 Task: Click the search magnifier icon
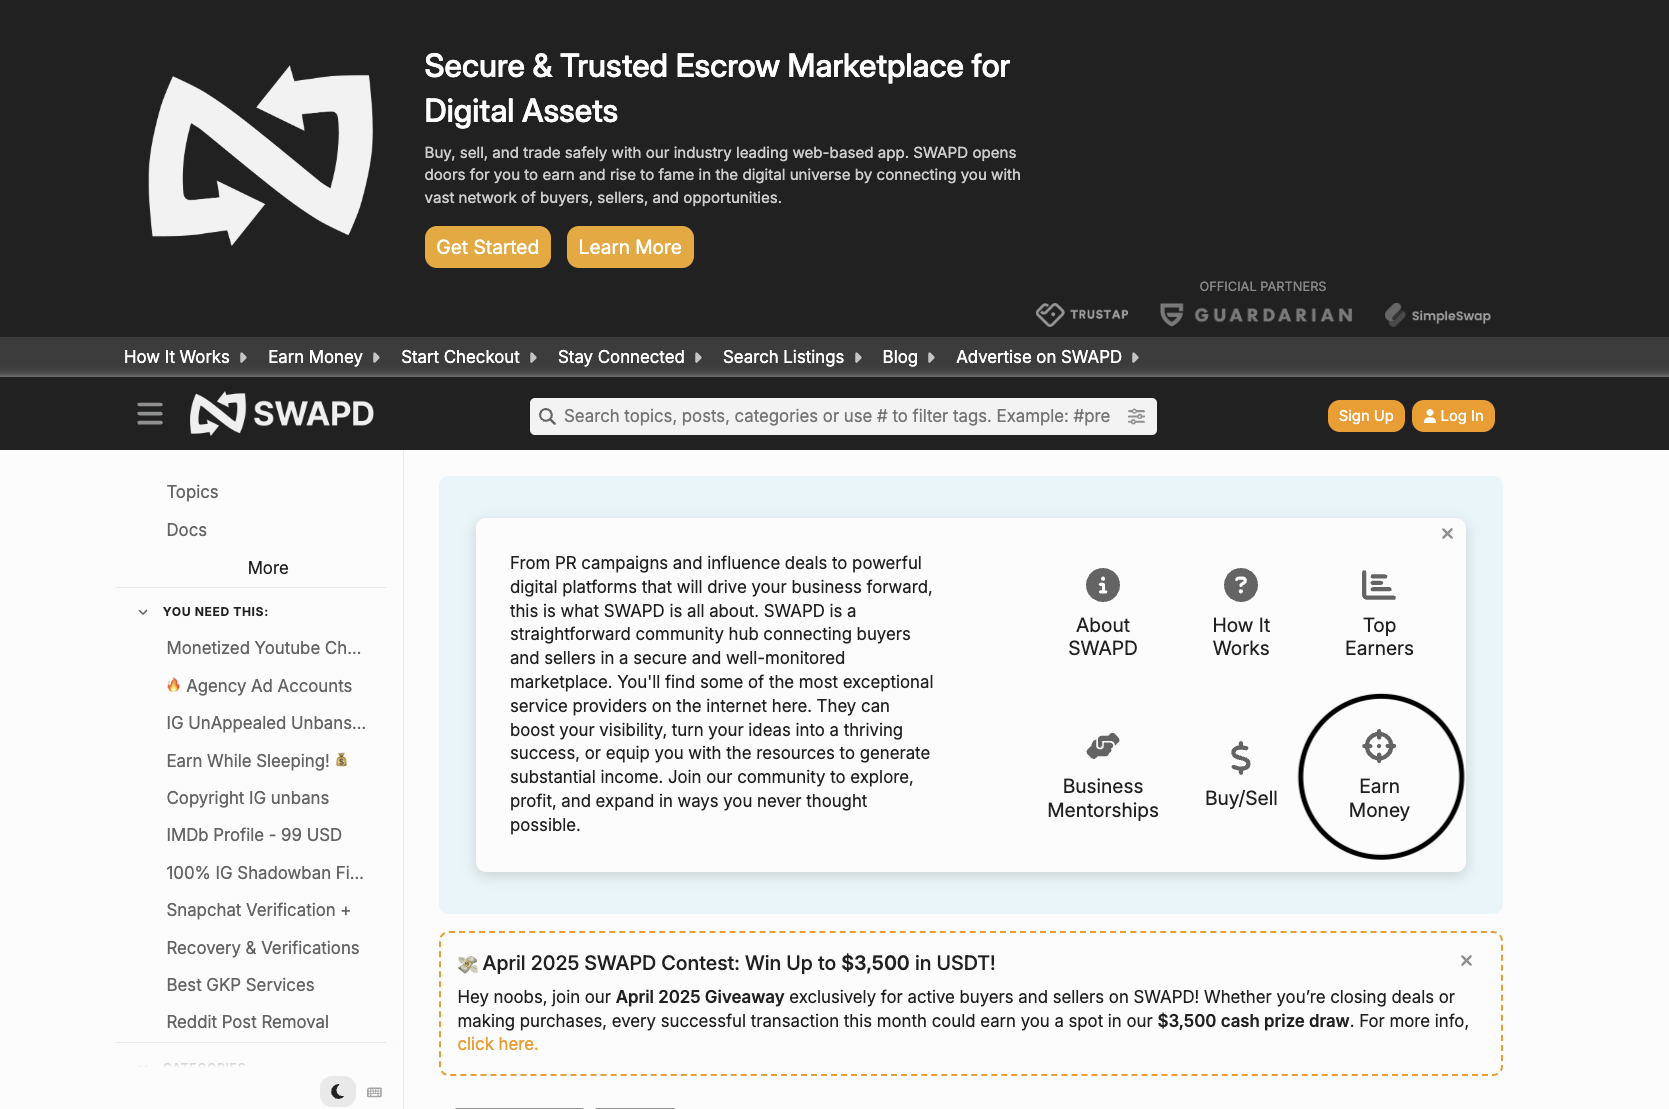(x=547, y=416)
